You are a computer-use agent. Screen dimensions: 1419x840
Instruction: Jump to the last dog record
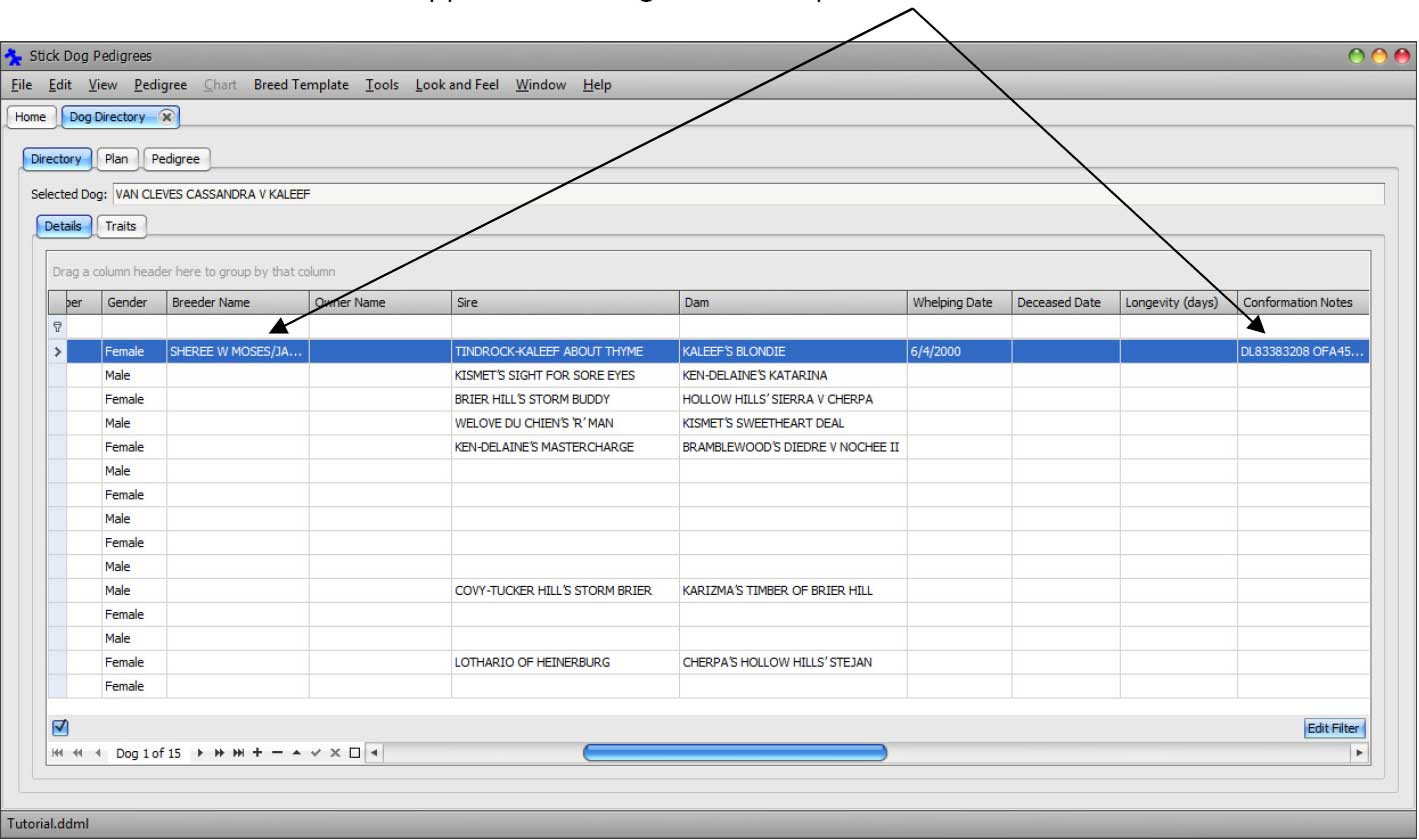[x=238, y=753]
